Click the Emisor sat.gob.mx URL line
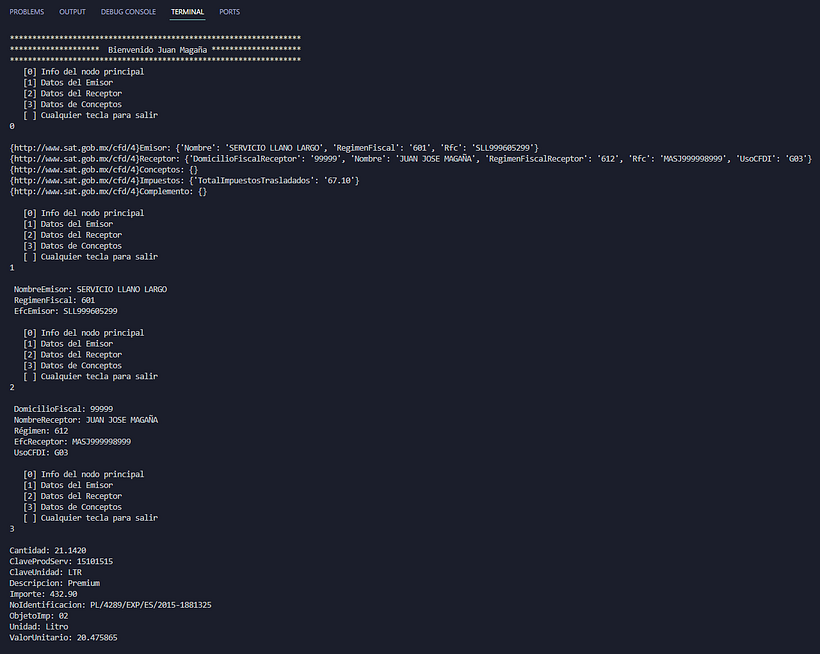Image resolution: width=820 pixels, height=654 pixels. 274,148
